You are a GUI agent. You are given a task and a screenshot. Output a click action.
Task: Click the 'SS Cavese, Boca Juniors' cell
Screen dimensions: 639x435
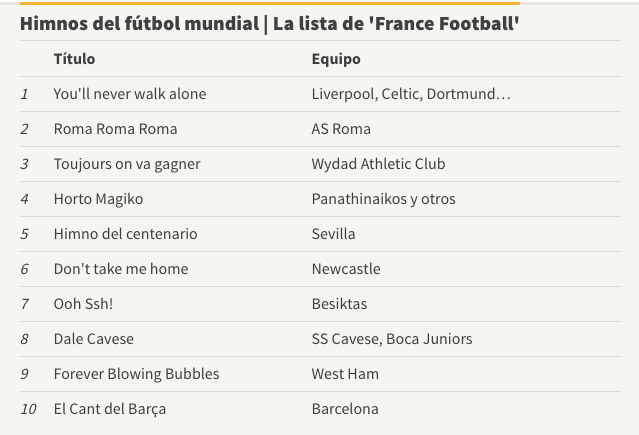click(x=392, y=339)
